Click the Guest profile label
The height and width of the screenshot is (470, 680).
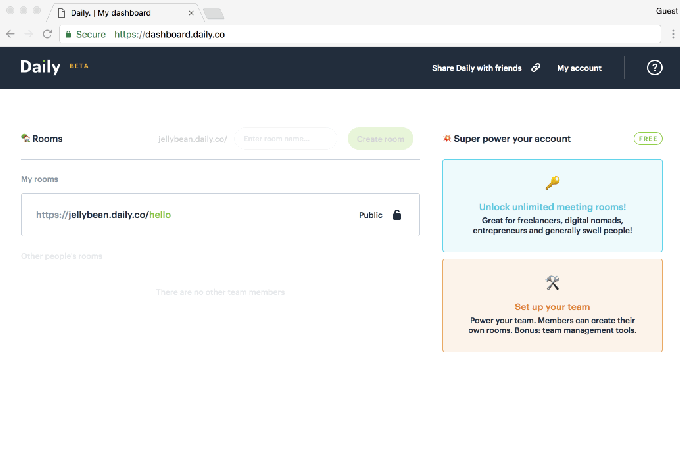(x=667, y=11)
